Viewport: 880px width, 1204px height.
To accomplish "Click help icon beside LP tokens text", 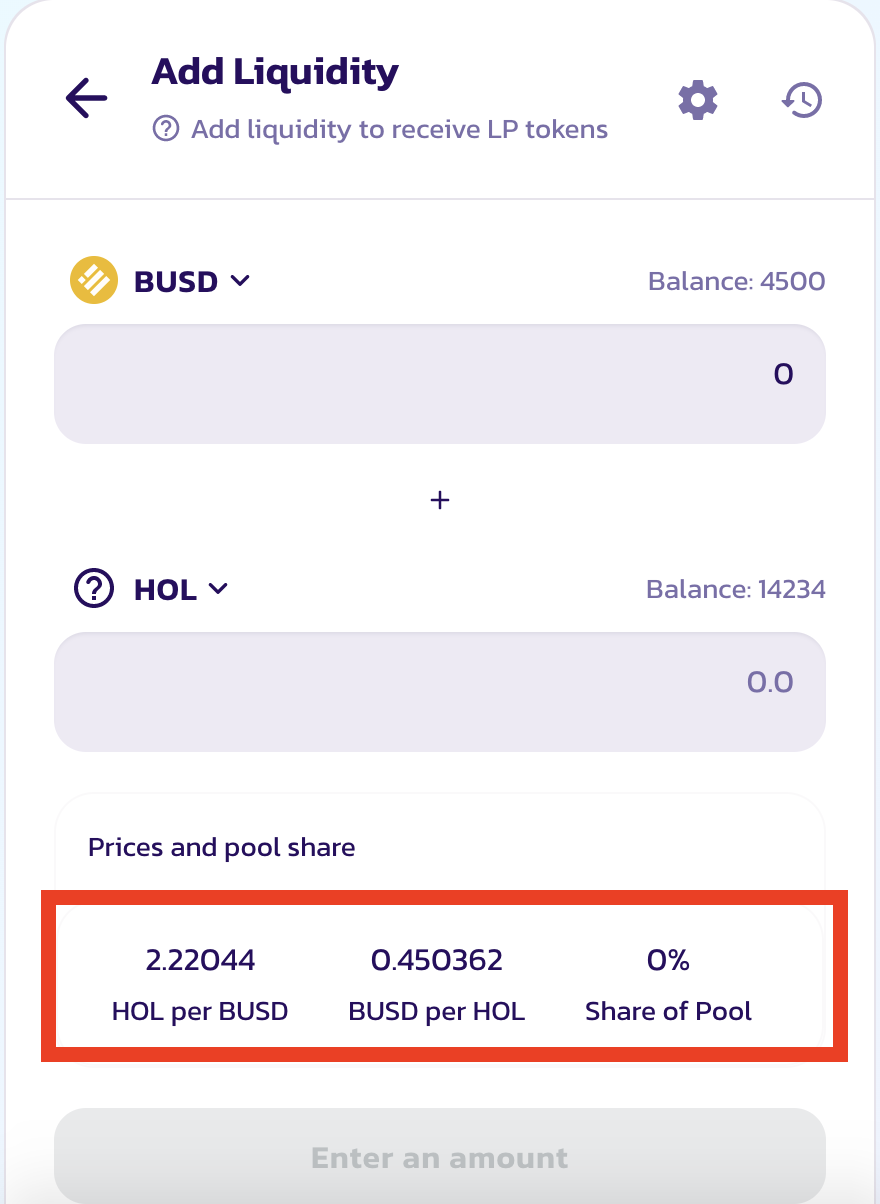I will [x=165, y=129].
